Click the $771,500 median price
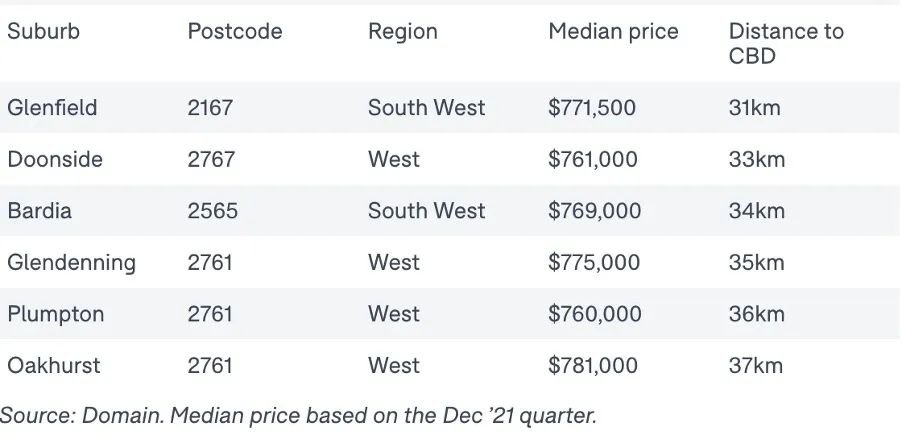The height and width of the screenshot is (436, 902). click(592, 108)
